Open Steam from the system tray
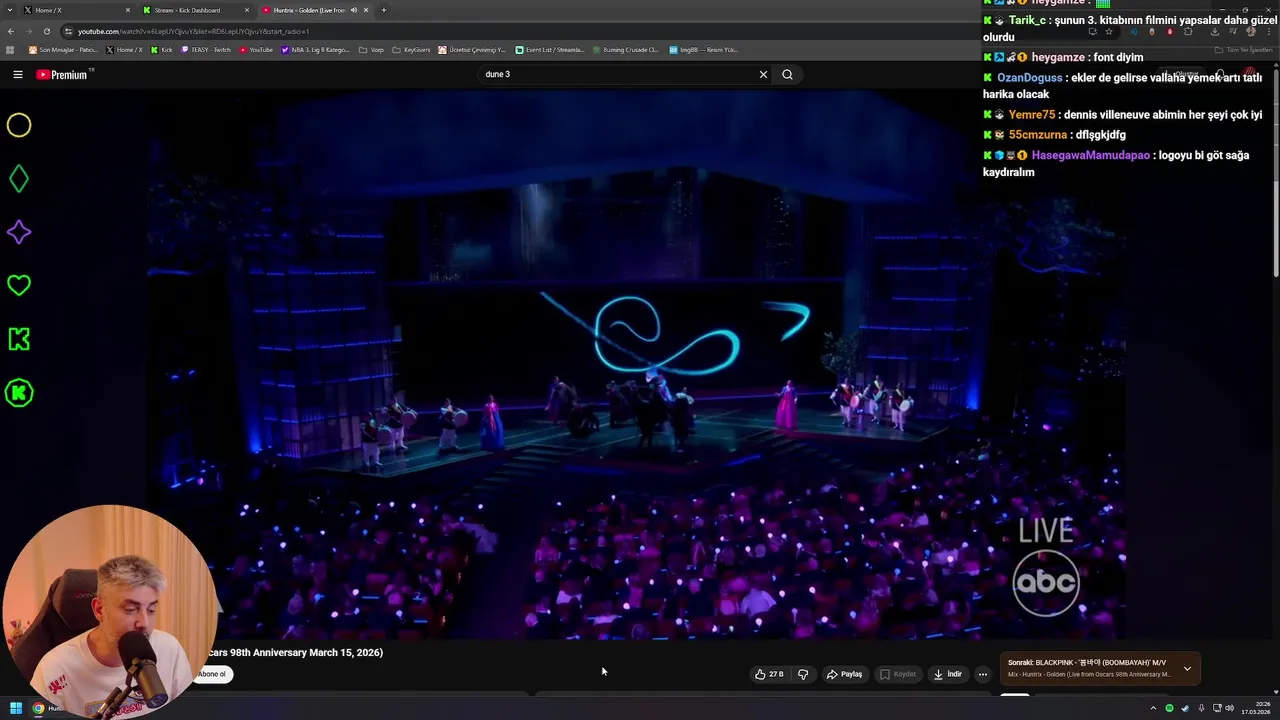The width and height of the screenshot is (1280, 720). pos(1185,708)
